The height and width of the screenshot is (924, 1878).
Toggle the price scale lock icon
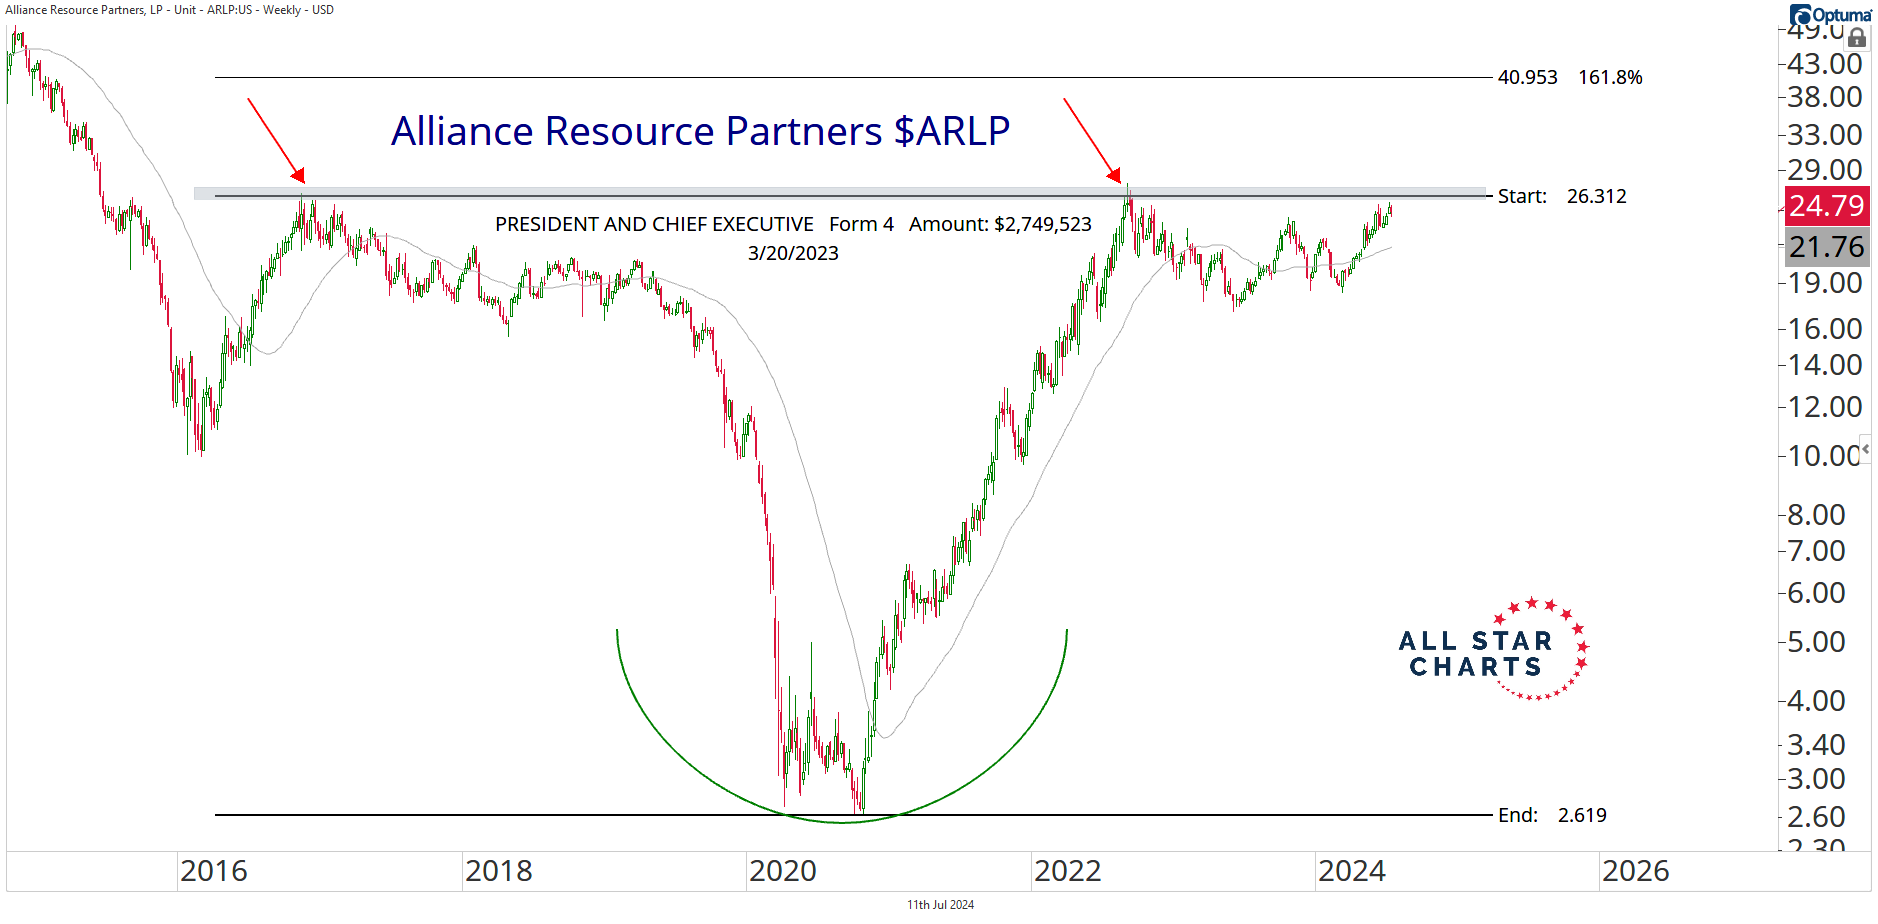[x=1856, y=38]
